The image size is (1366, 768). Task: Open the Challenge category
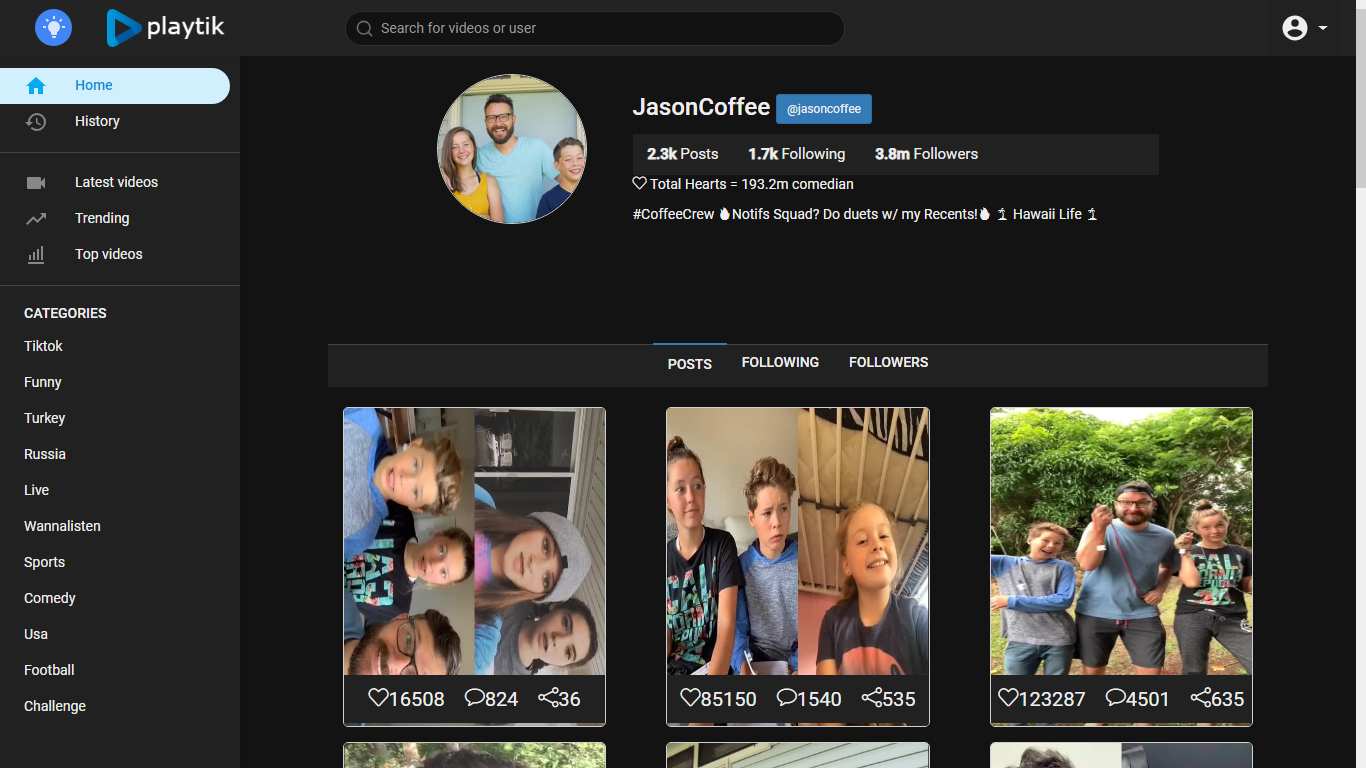click(54, 705)
